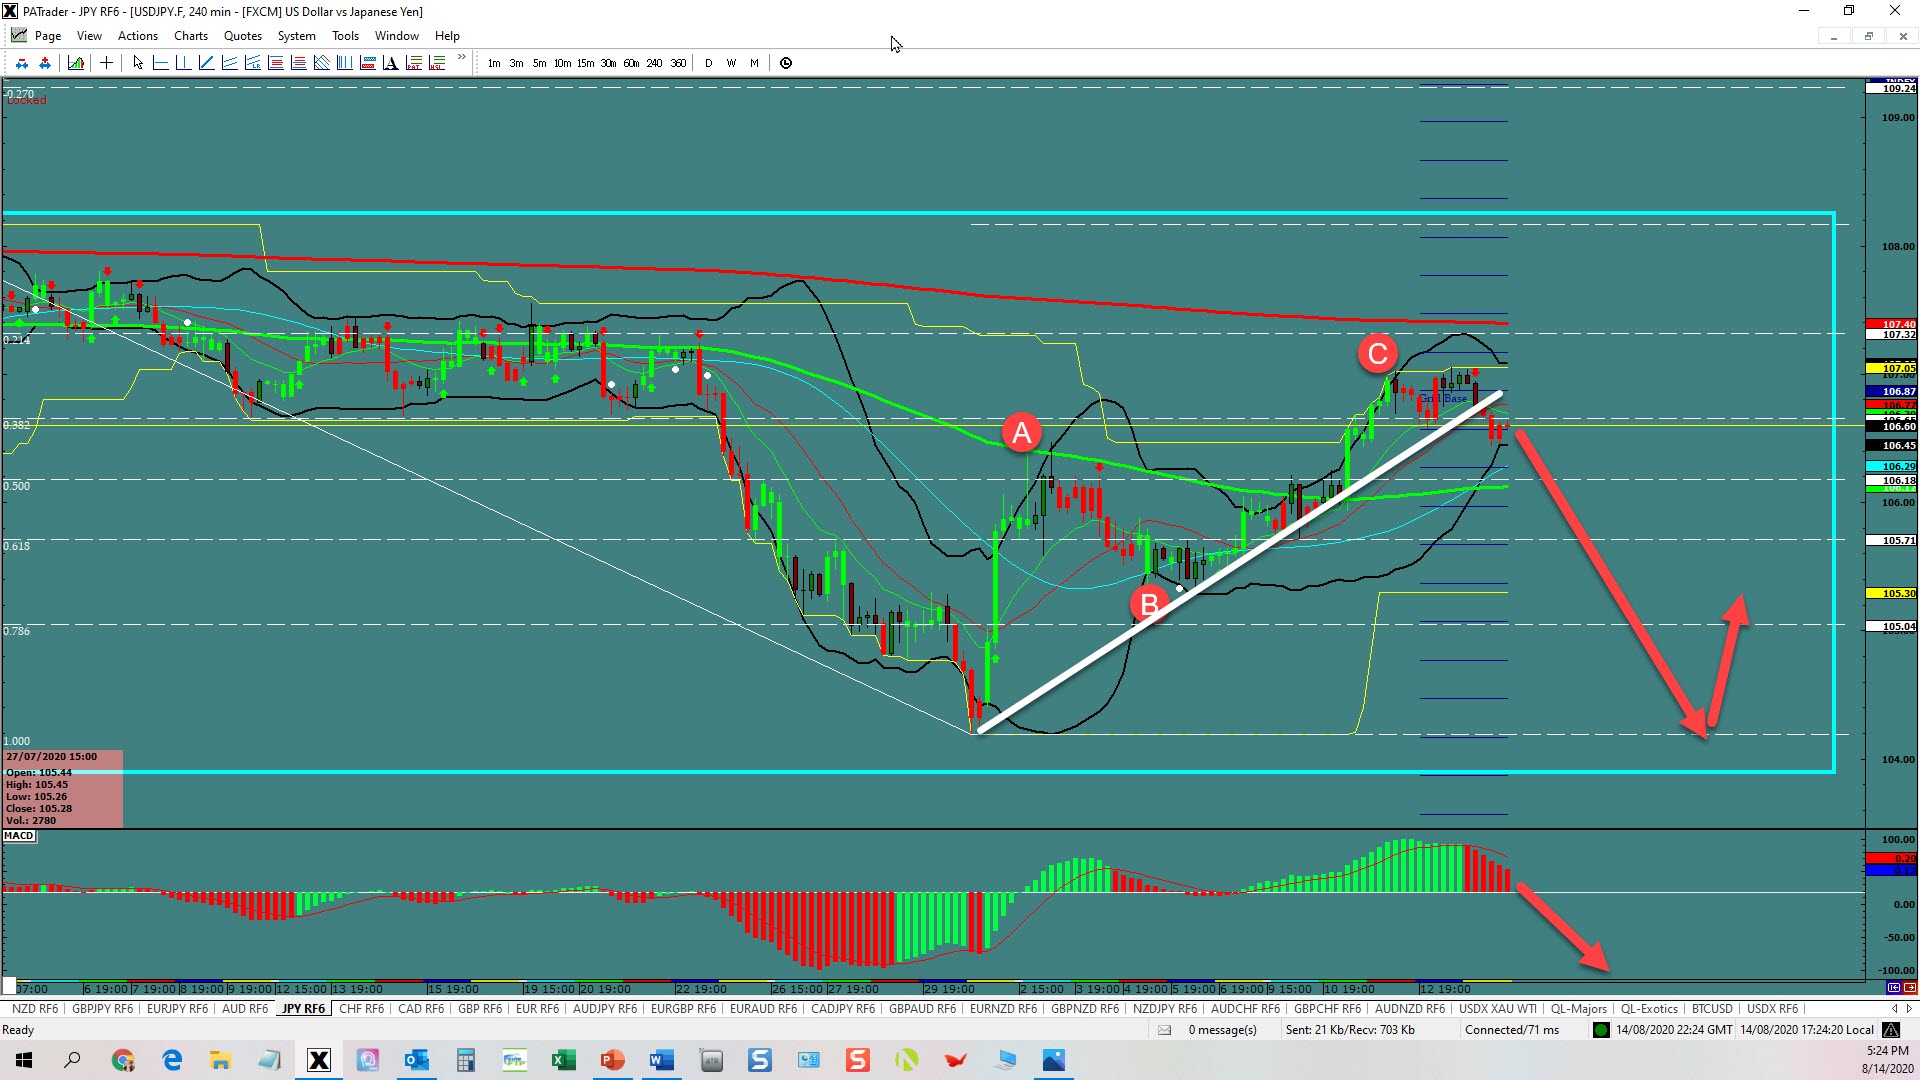Select the trend line drawing tool
This screenshot has width=1920, height=1080.
tap(206, 63)
